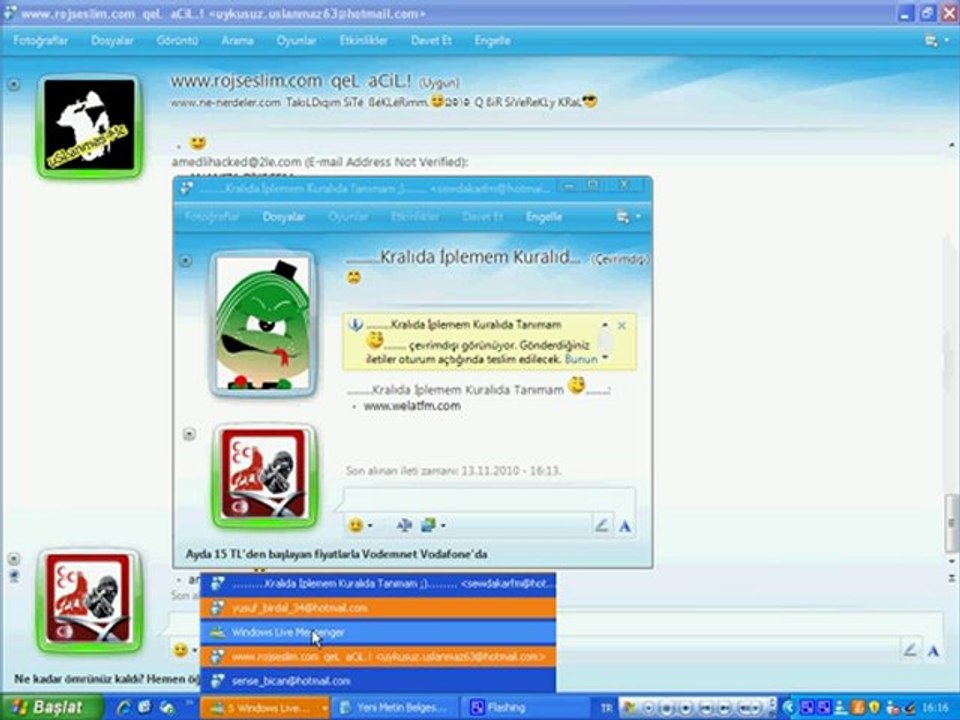Click www.rojseslim.com qeL aCiL.! contact name

tap(291, 81)
